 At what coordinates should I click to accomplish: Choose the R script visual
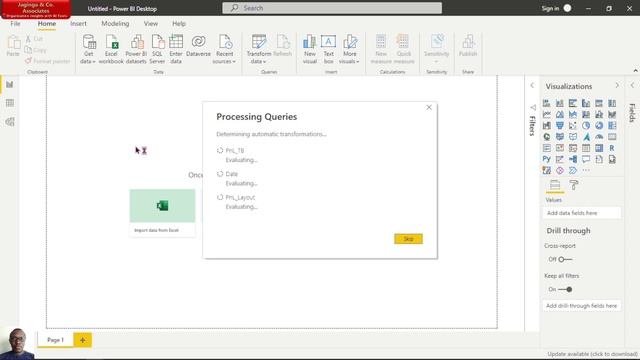pyautogui.click(x=612, y=148)
